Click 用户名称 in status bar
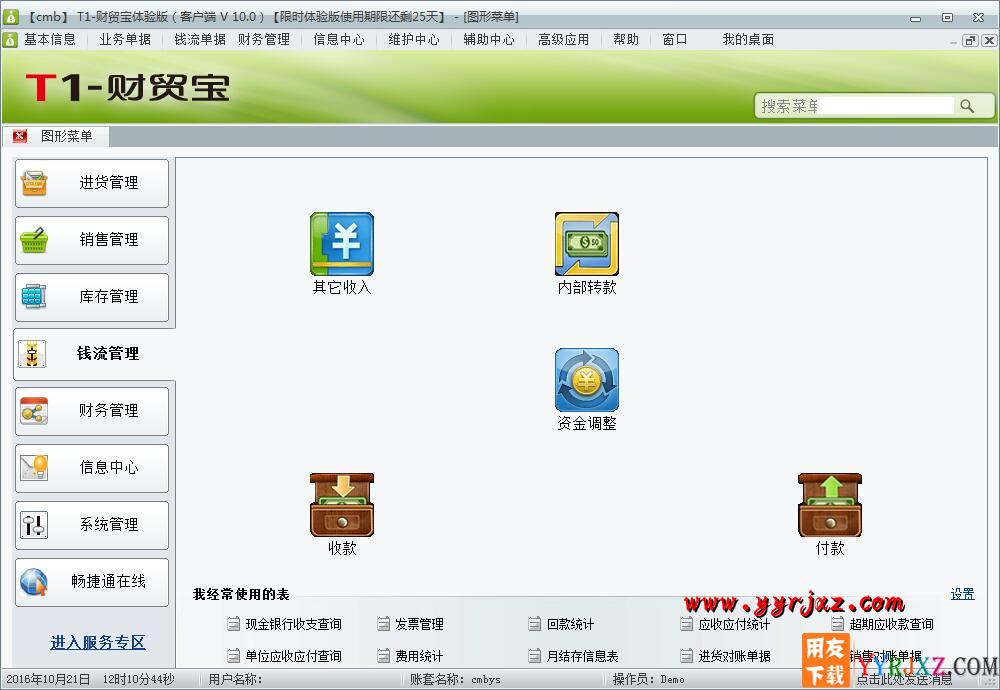The width and height of the screenshot is (1000, 690). 235,679
